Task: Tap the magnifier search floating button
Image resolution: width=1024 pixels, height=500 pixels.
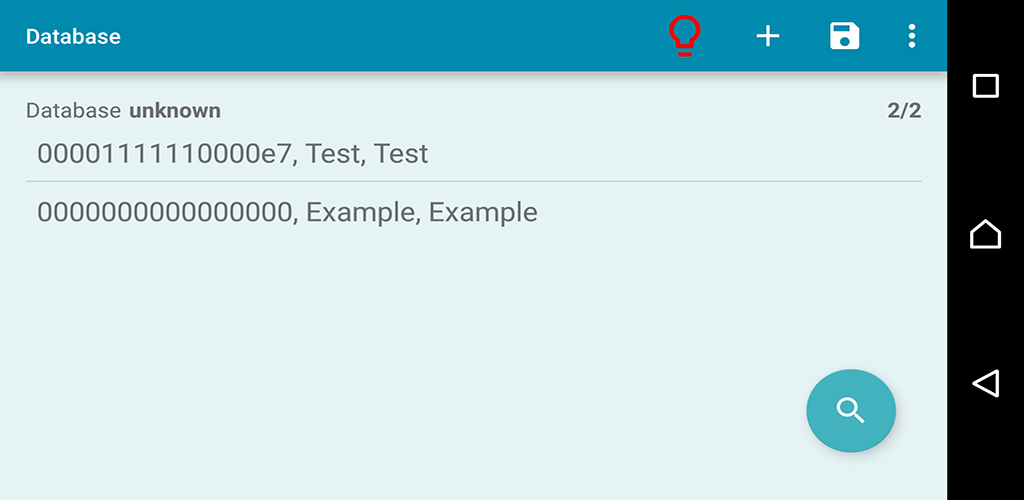Action: 851,411
